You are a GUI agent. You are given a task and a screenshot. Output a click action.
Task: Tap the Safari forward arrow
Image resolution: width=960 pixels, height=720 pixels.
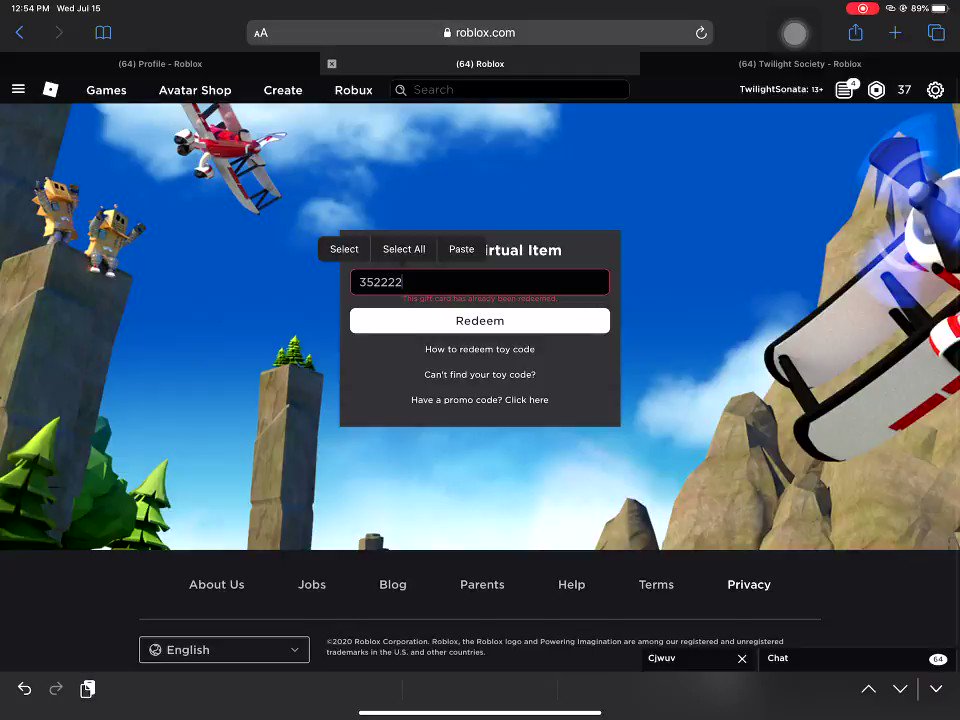[x=59, y=32]
